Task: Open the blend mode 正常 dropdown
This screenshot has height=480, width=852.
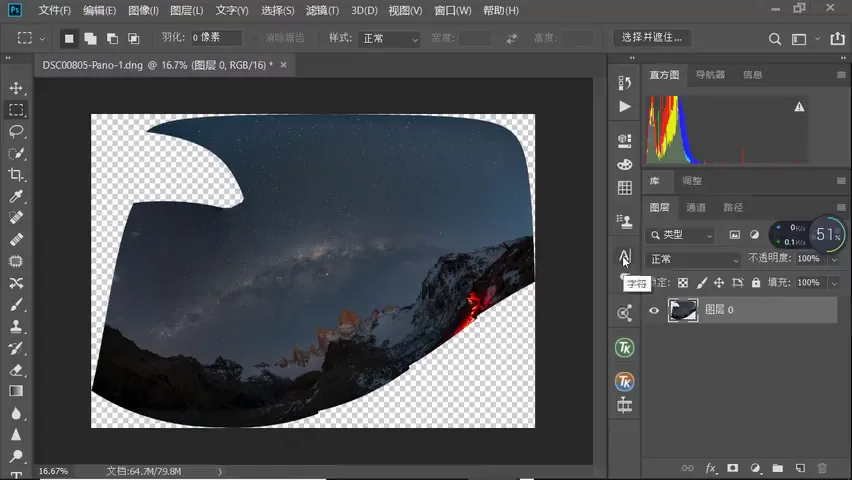Action: (x=693, y=259)
